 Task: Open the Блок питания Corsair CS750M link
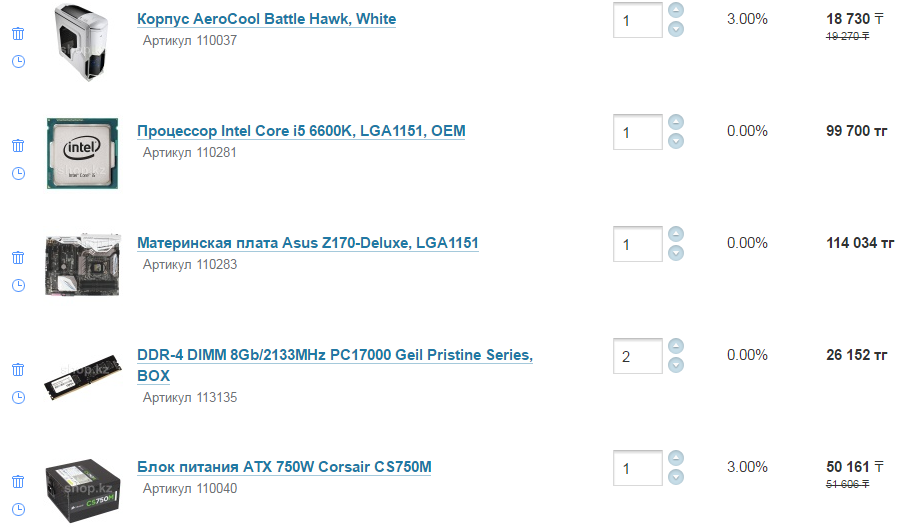284,467
